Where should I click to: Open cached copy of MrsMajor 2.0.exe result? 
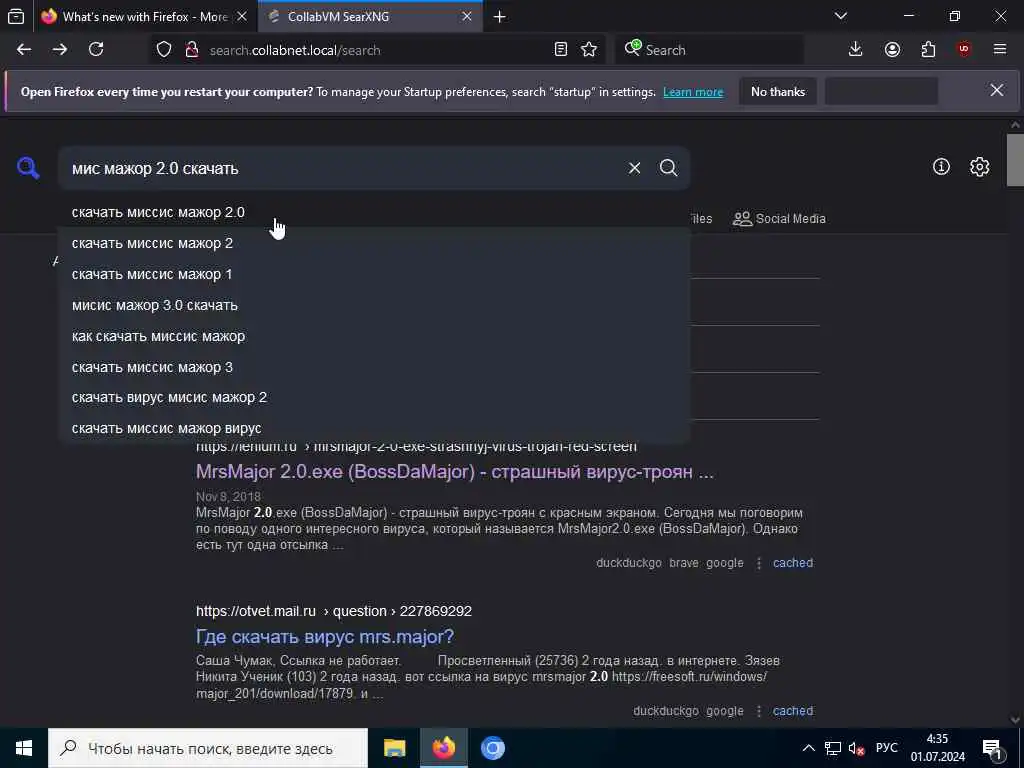click(793, 563)
